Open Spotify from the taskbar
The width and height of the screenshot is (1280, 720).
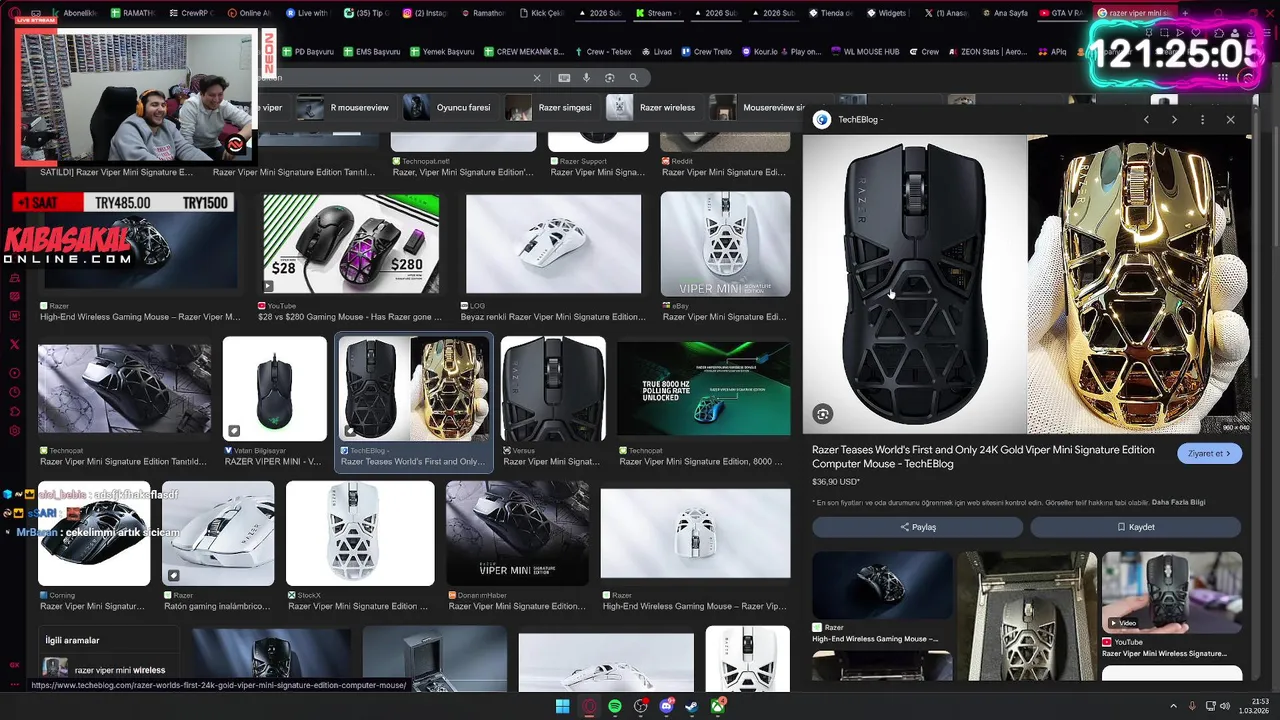point(615,707)
